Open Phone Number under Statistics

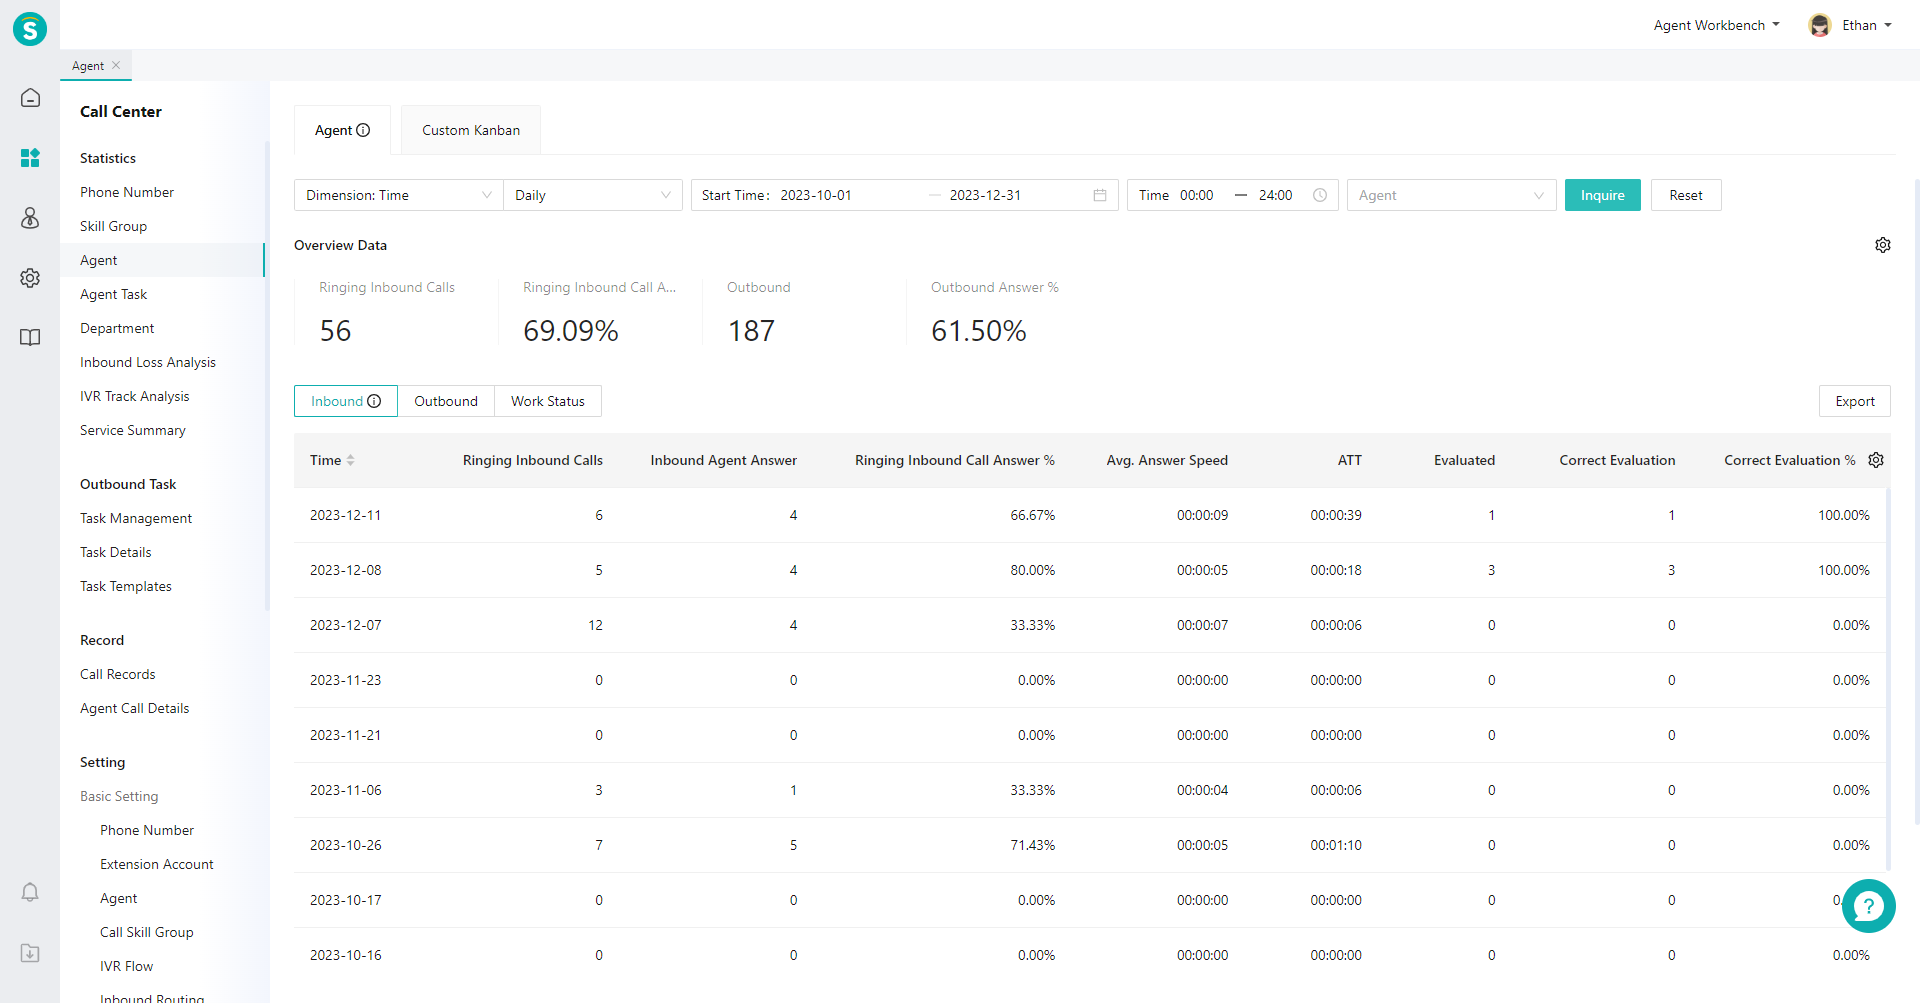127,192
